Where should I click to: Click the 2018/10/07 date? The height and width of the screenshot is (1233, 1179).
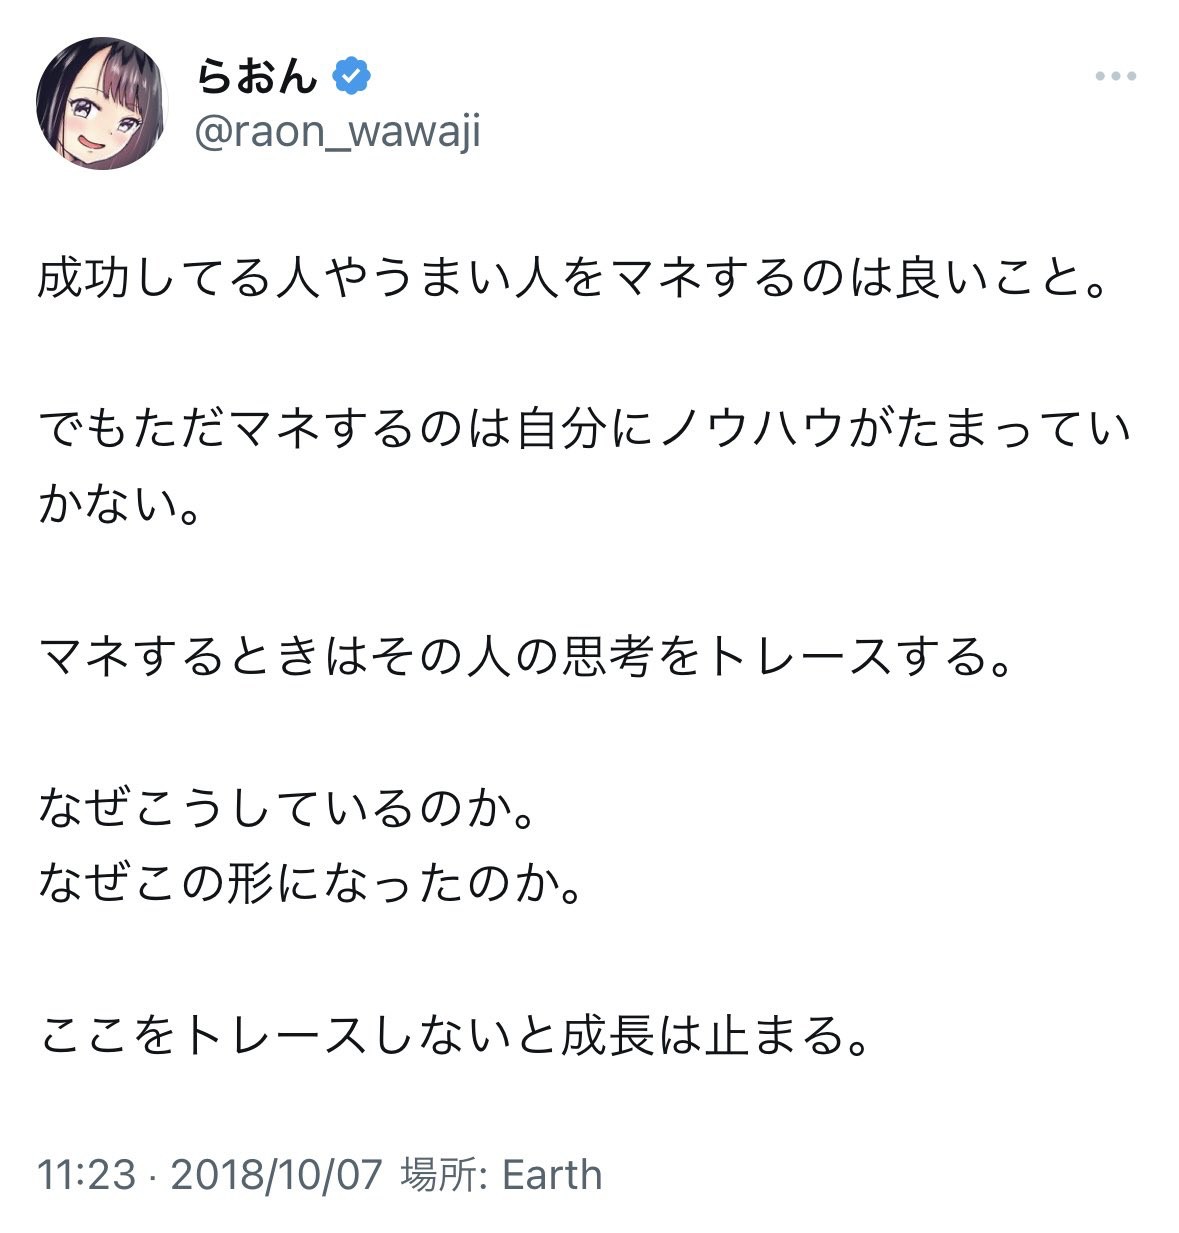point(276,1174)
